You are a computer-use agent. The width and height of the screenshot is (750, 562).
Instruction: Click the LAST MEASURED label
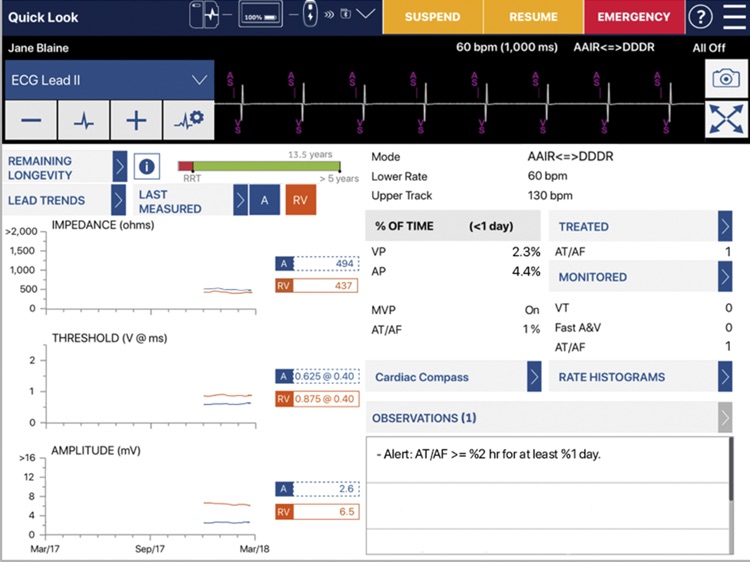[170, 202]
